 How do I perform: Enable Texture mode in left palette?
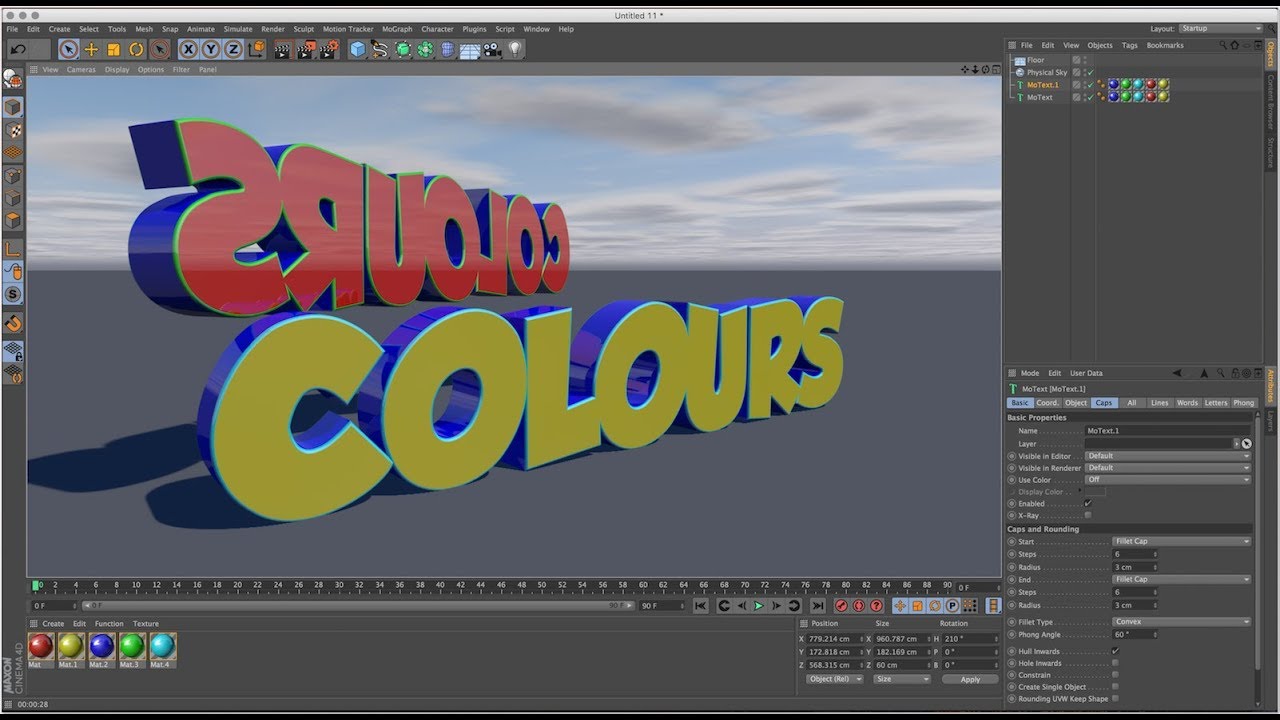point(13,130)
